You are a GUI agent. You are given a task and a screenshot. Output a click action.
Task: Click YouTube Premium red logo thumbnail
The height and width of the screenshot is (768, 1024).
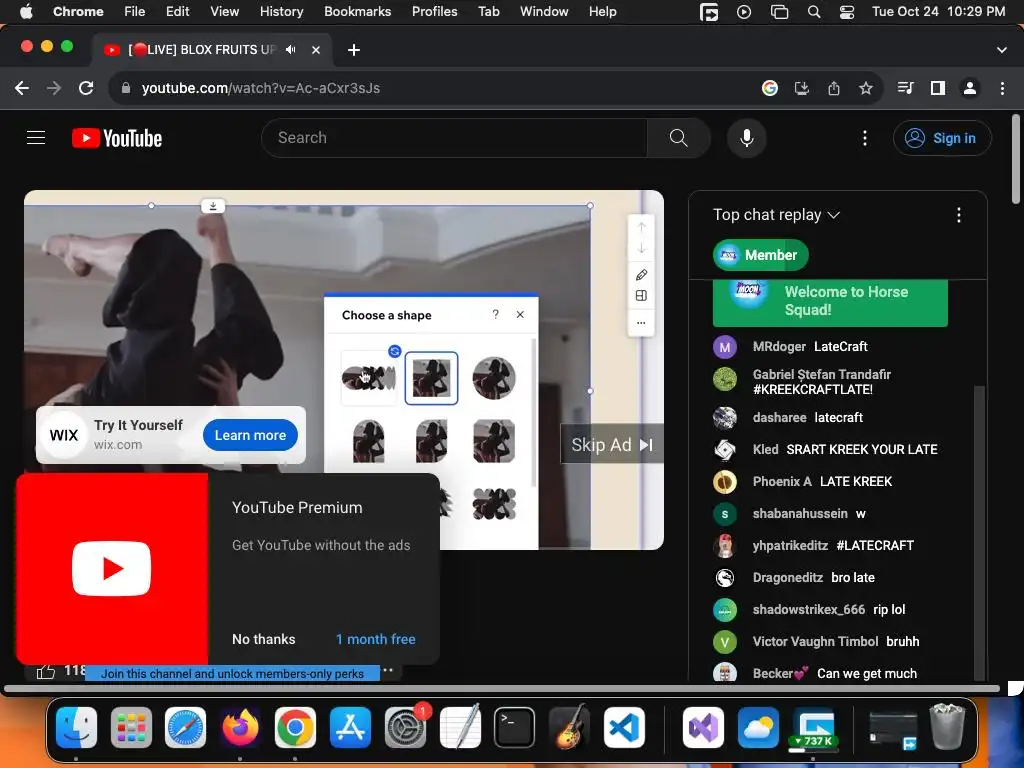coord(112,569)
